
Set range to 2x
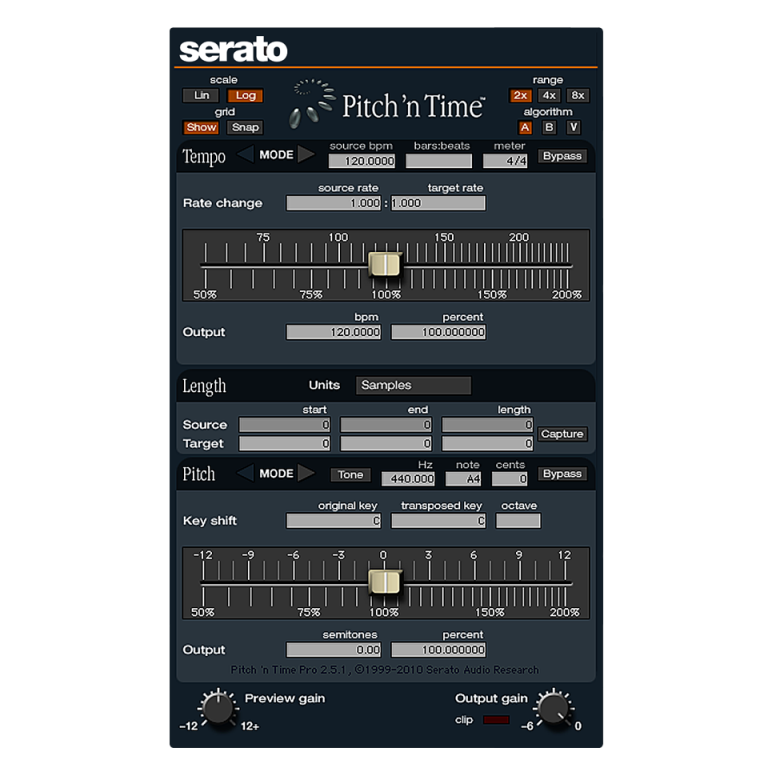pos(520,95)
